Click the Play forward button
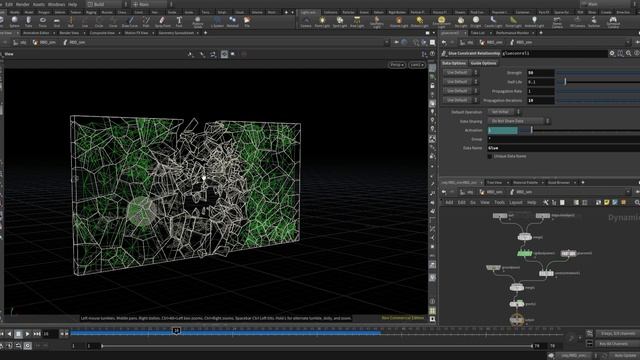 (x=27, y=334)
